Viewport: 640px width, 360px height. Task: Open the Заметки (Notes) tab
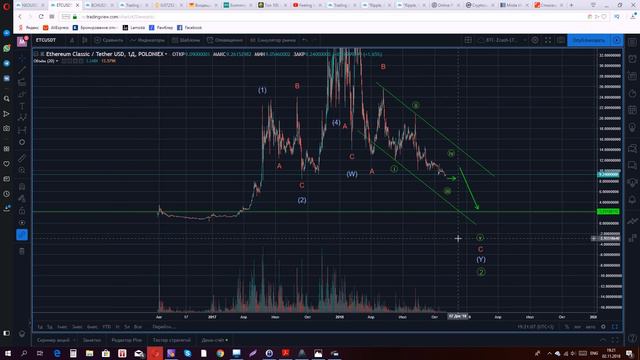click(92, 340)
